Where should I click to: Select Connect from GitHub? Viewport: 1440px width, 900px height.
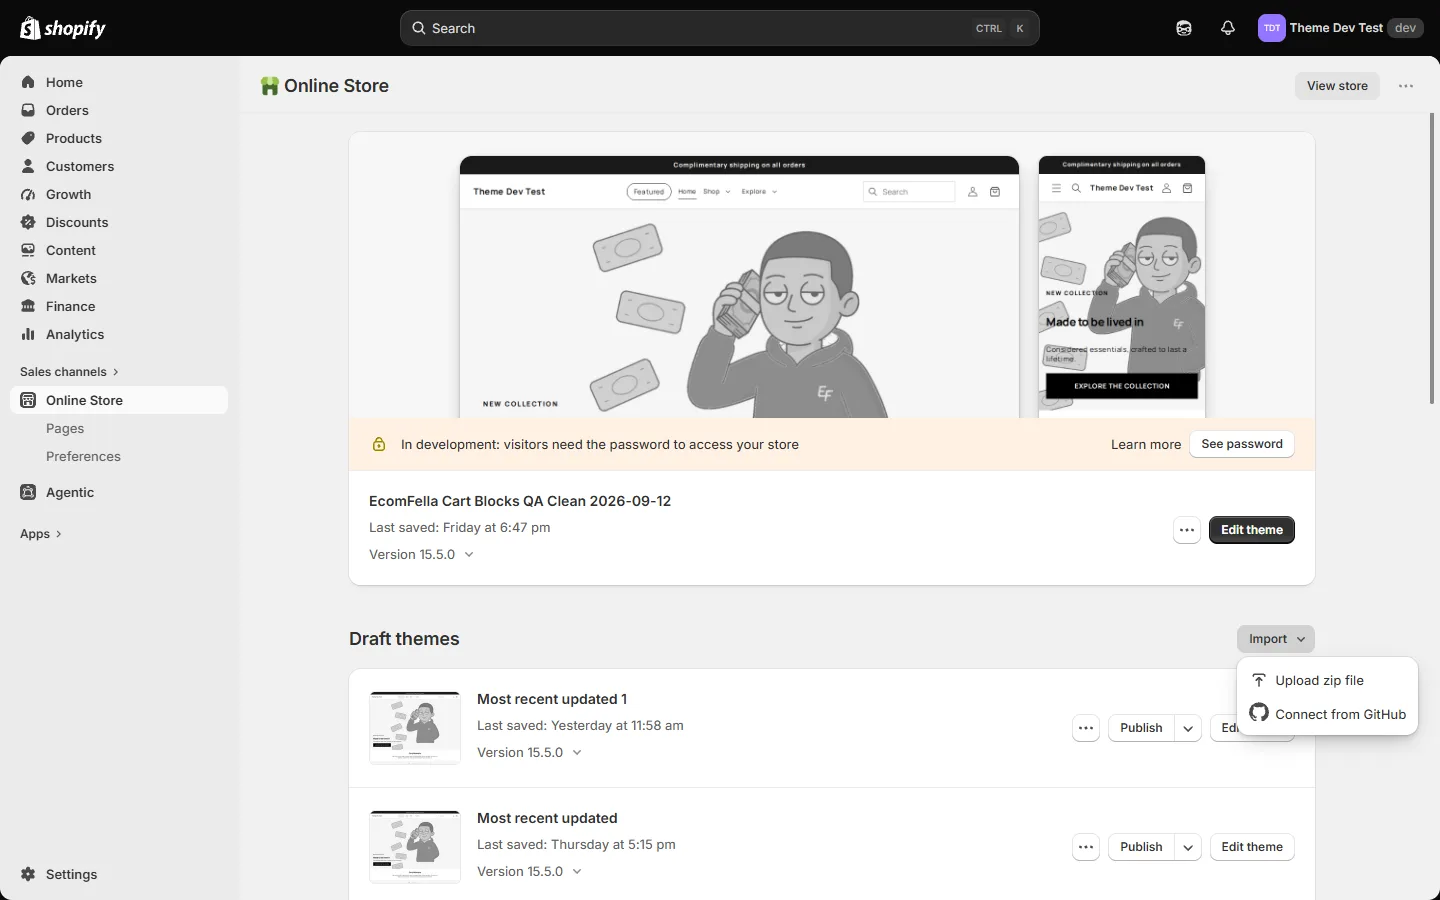click(x=1327, y=714)
